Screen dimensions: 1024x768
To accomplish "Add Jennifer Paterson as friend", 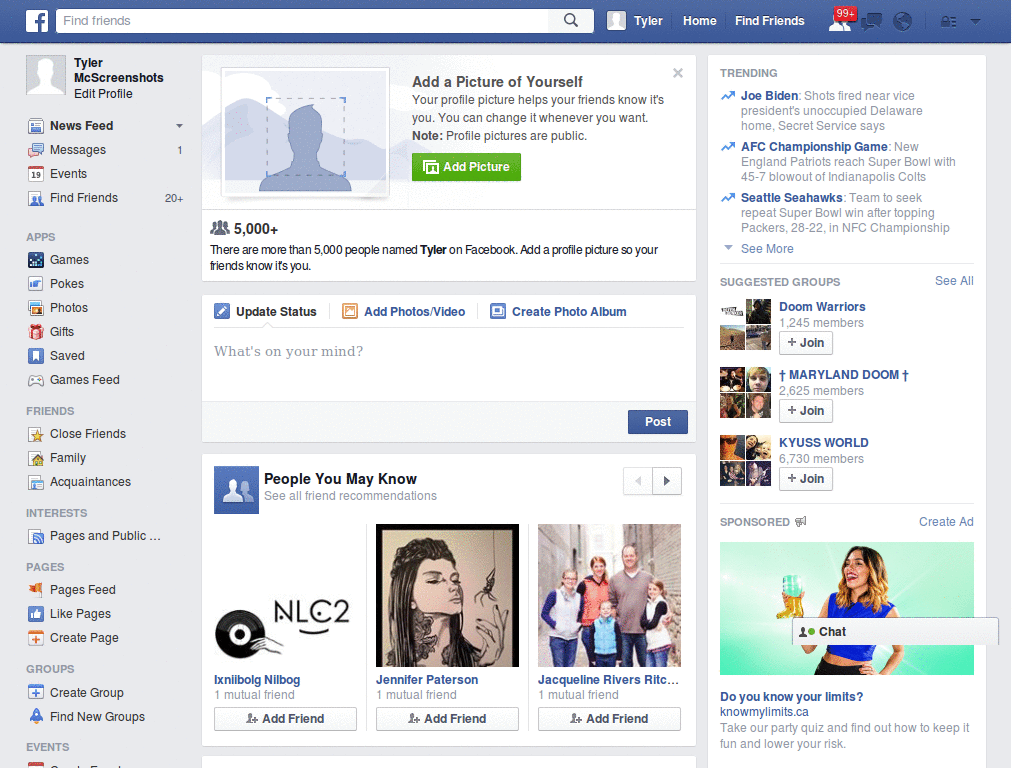I will (x=447, y=719).
